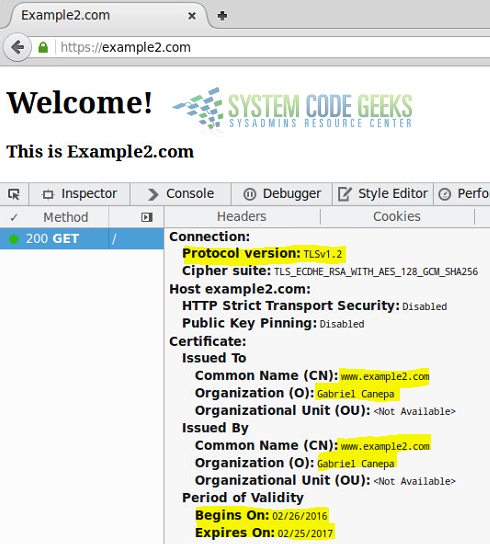490x544 pixels.
Task: Activate the element picker icon in devtools
Action: 14,194
